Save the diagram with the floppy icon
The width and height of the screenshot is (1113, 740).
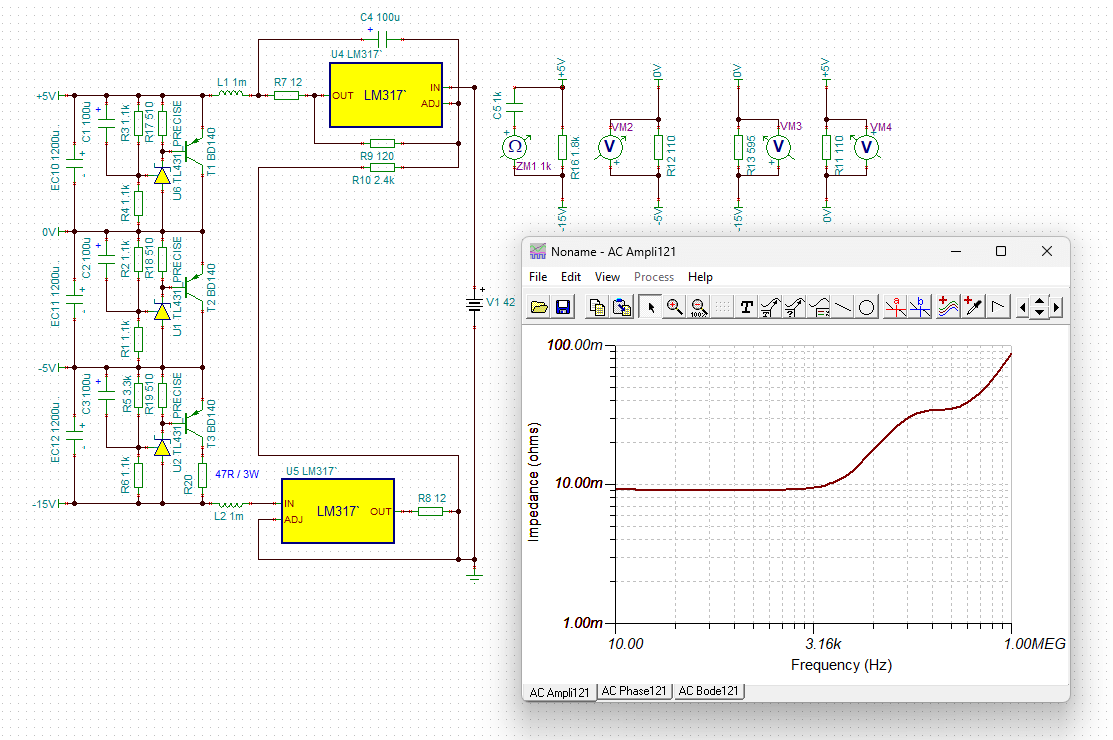pyautogui.click(x=563, y=307)
